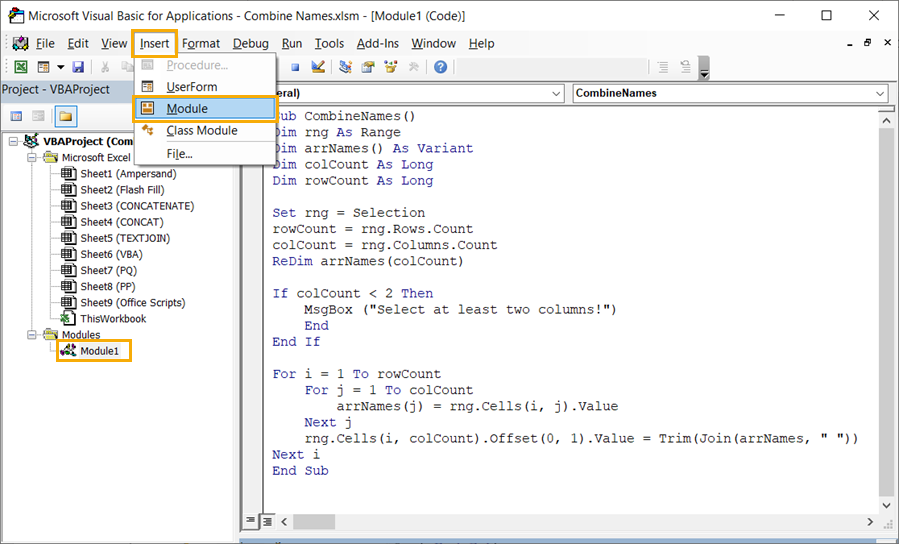Viewport: 899px width, 544px height.
Task: Open the CombineNames procedure dropdown
Action: click(880, 93)
